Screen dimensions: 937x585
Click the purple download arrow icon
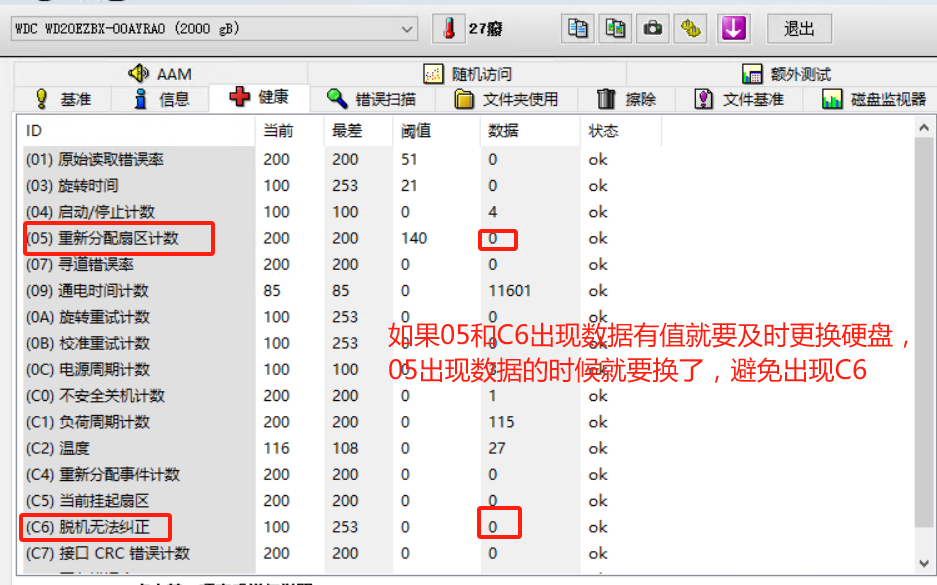pos(733,29)
